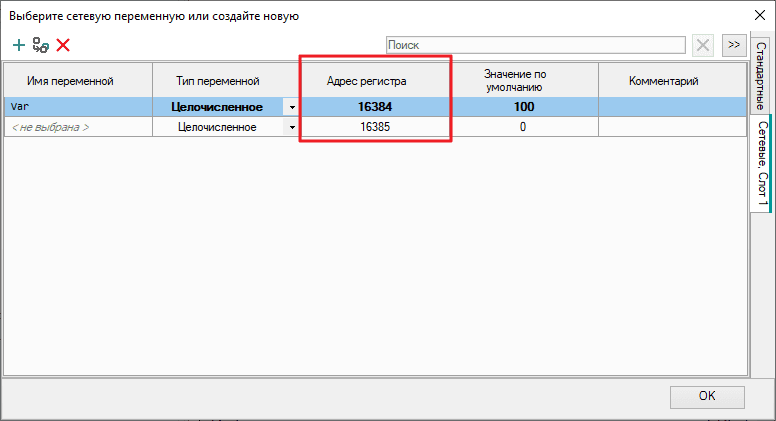
Task: Open type dropdown for the unselected row
Action: click(x=292, y=128)
